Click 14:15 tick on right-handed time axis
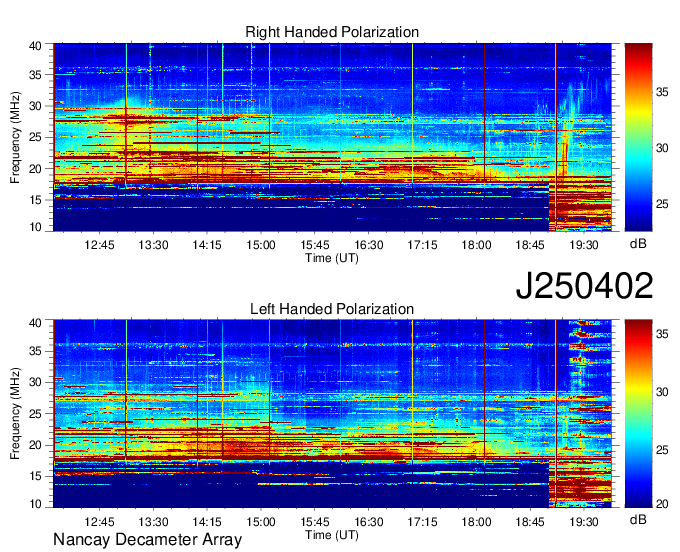680x552 pixels. 207,245
